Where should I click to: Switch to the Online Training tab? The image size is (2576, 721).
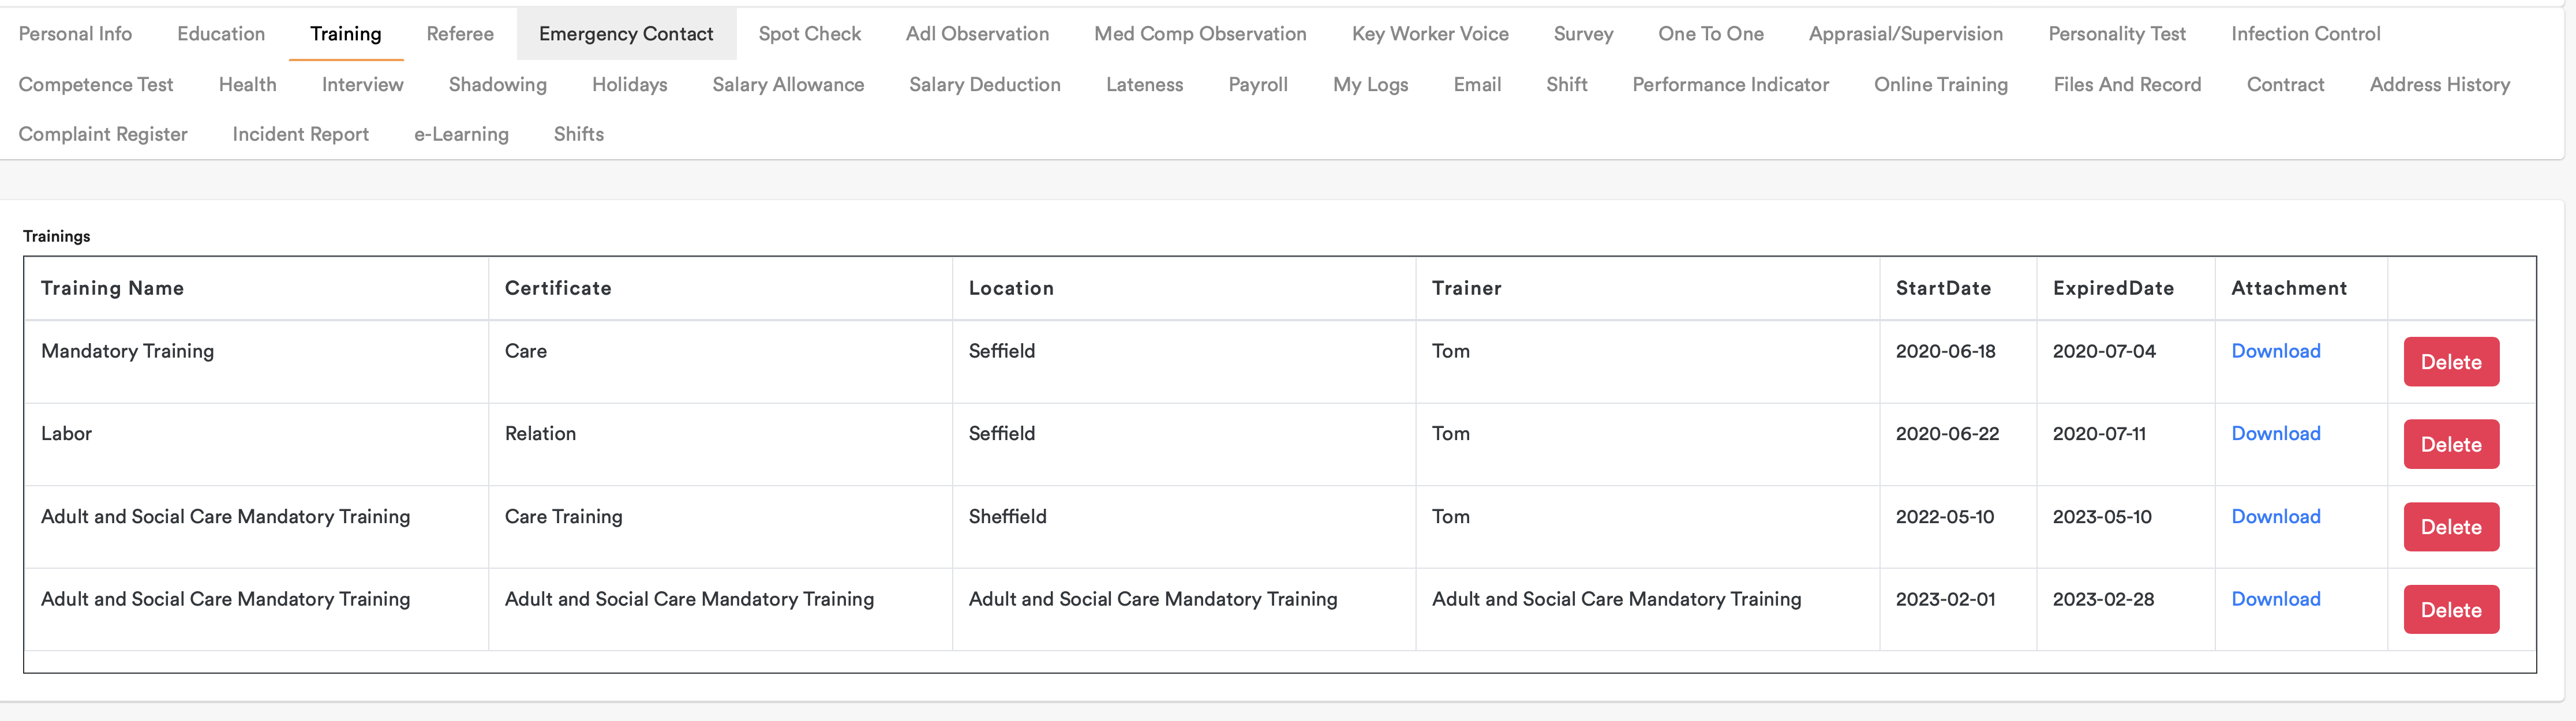pyautogui.click(x=1940, y=85)
